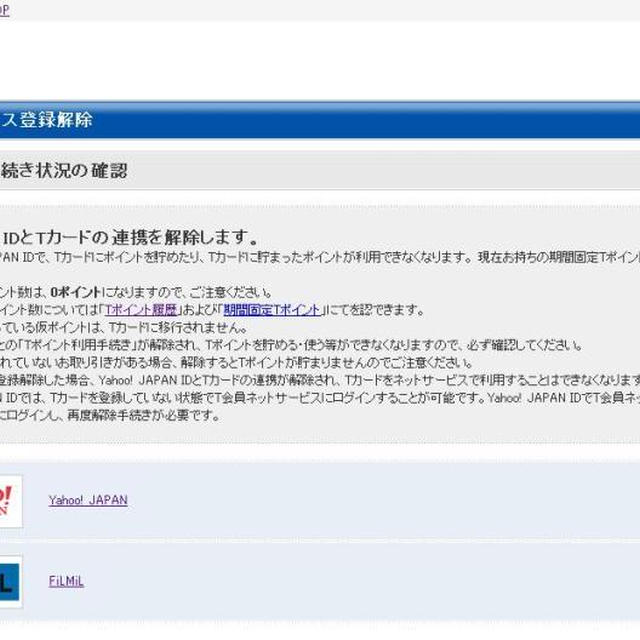640x640 pixels.
Task: Open the FiLMiL service link
Action: tap(66, 581)
